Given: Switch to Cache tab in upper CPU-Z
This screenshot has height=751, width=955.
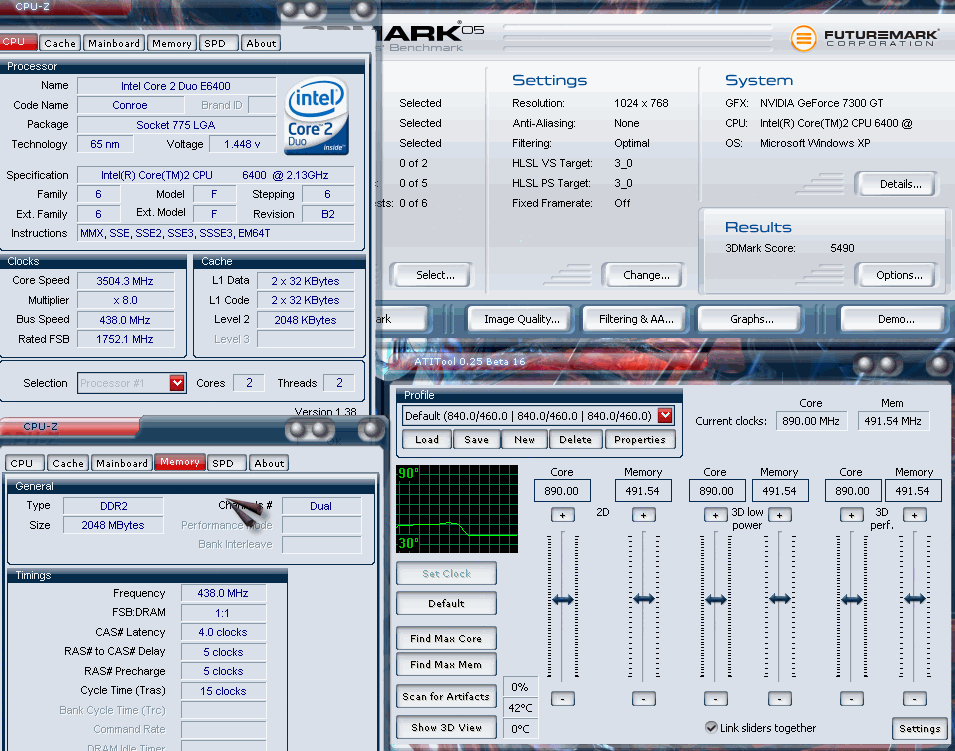Looking at the screenshot, I should (x=60, y=43).
